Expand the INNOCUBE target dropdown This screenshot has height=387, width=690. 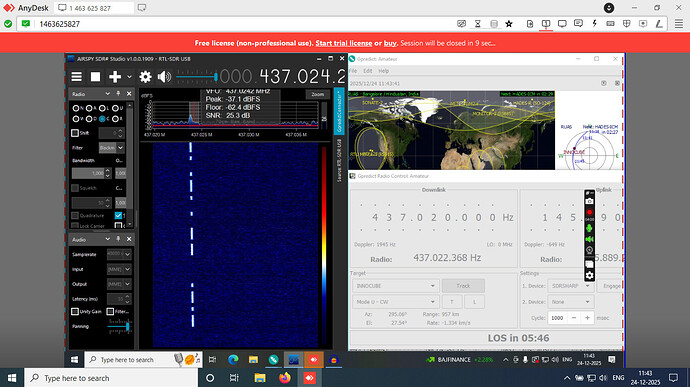395,286
